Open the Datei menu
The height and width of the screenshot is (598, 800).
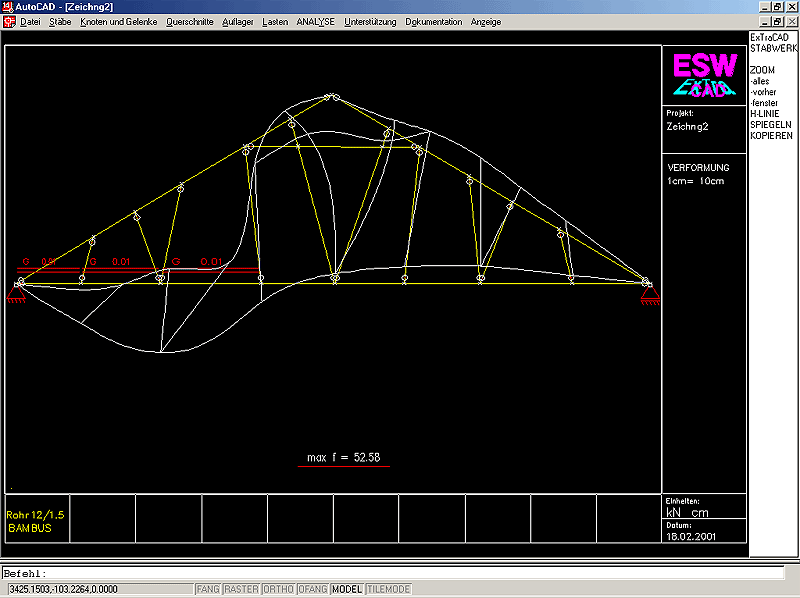pos(30,22)
